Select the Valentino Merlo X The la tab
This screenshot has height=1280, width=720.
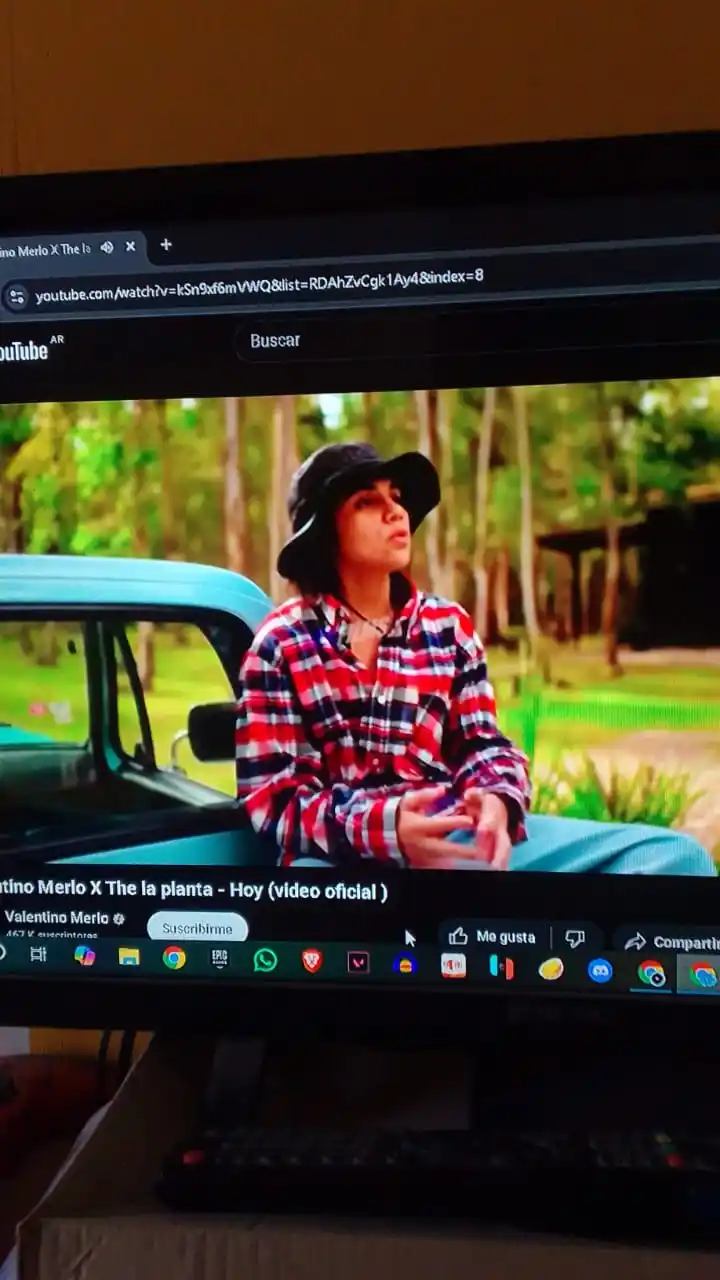click(x=45, y=249)
